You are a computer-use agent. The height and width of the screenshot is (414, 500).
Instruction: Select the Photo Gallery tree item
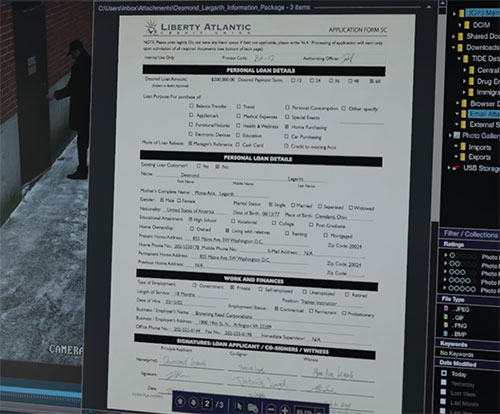click(480, 135)
